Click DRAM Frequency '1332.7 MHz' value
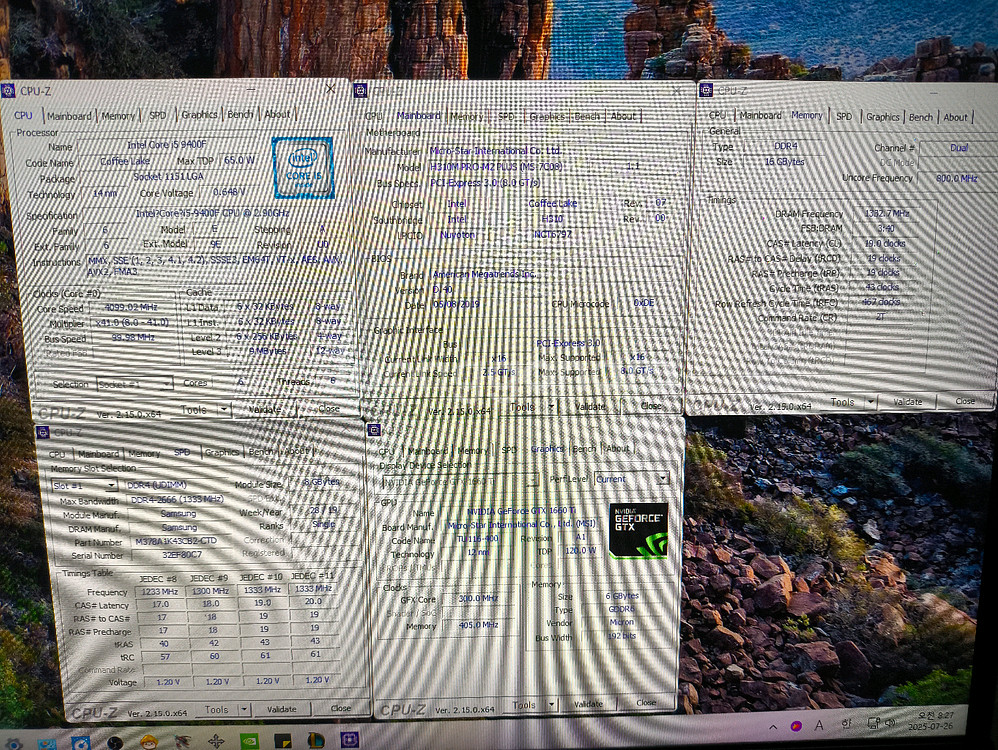The image size is (998, 750). coord(887,213)
